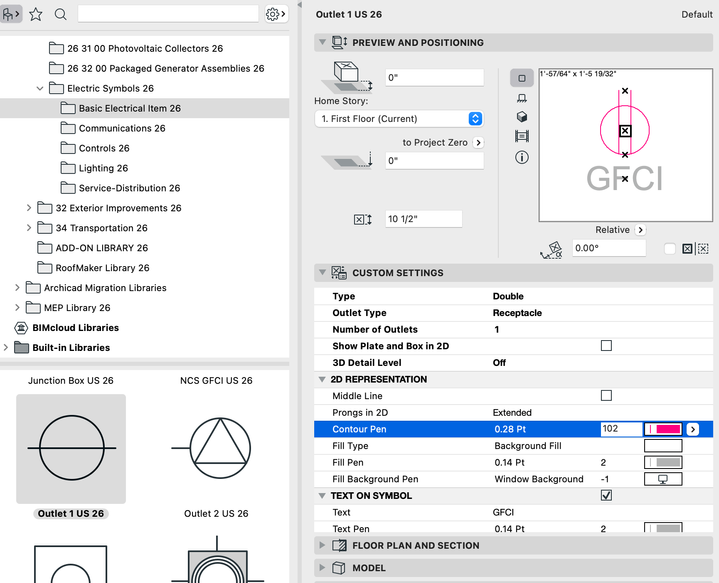Select the 2D symbol preview icon
The height and width of the screenshot is (583, 719).
tap(521, 78)
